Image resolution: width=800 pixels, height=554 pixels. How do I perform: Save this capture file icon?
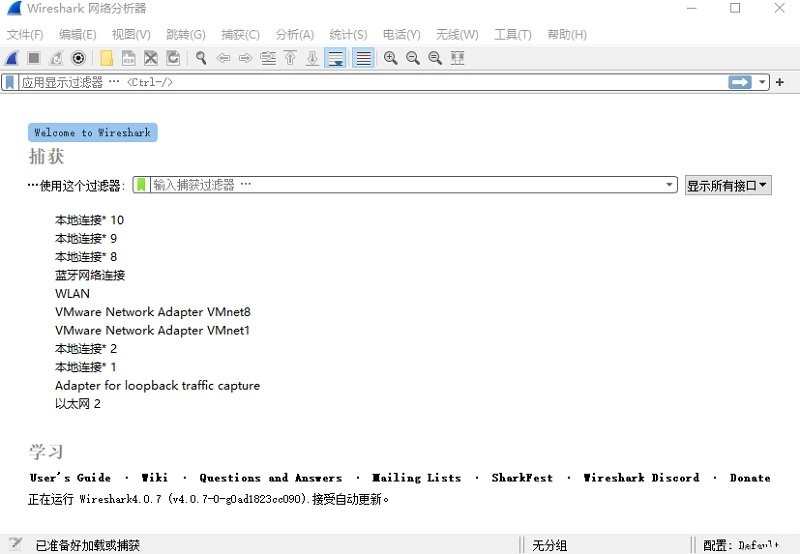pyautogui.click(x=129, y=58)
